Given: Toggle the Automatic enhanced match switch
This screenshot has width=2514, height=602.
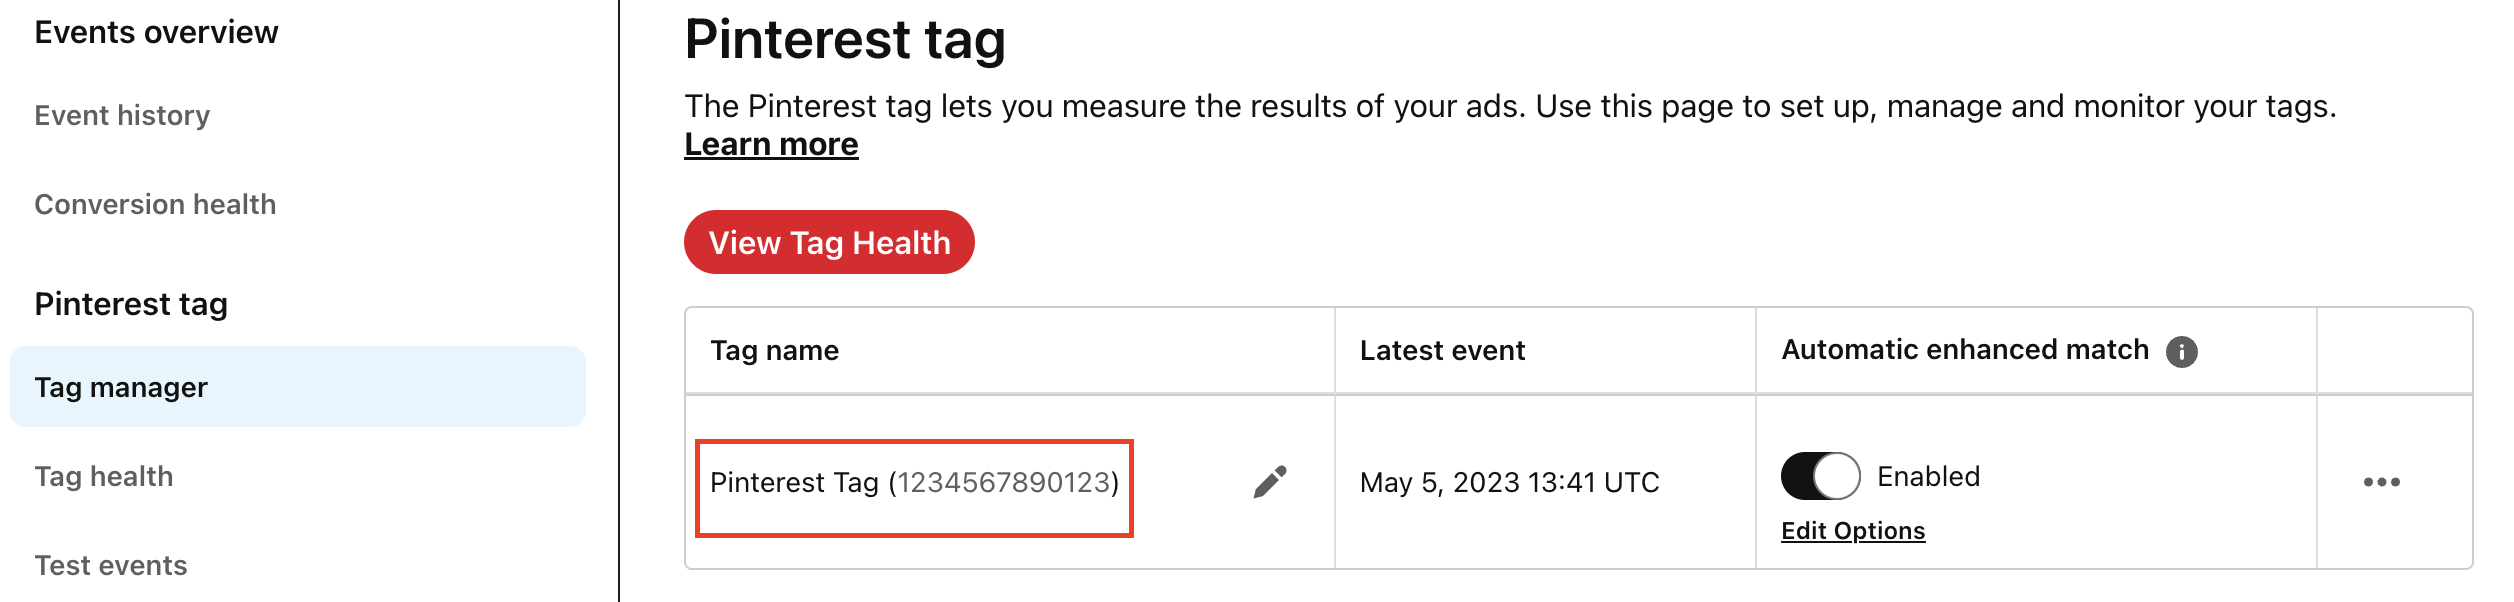Looking at the screenshot, I should (1820, 476).
